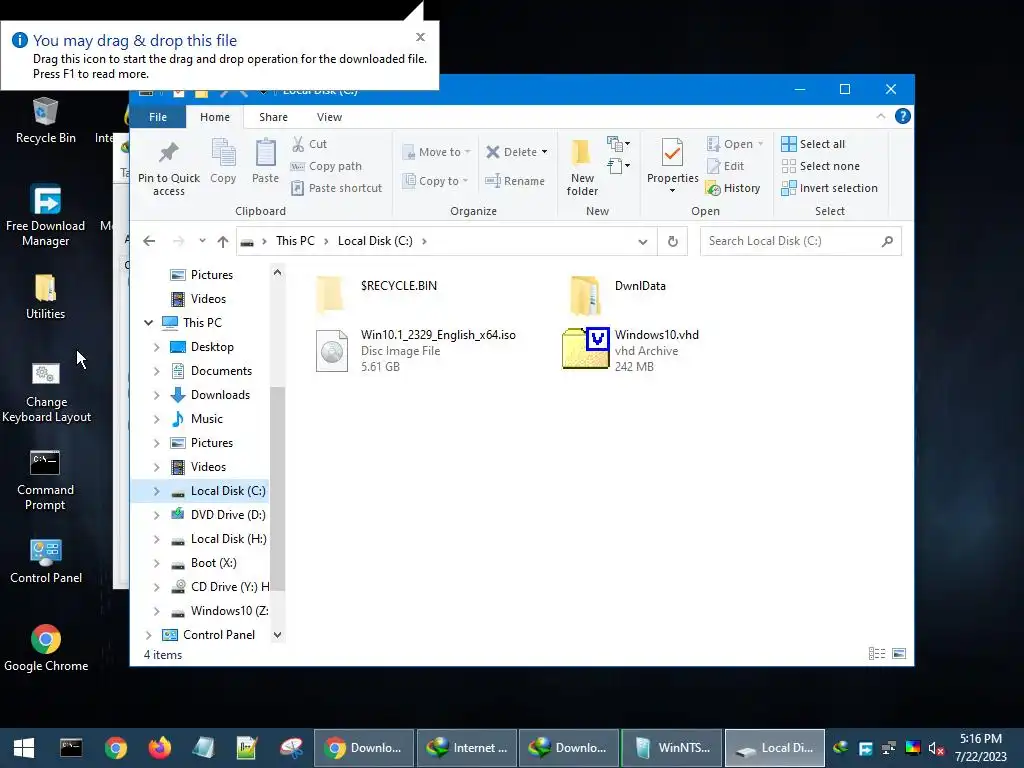Viewport: 1024px width, 768px height.
Task: Open the Delete dropdown in the ribbon
Action: click(517, 152)
